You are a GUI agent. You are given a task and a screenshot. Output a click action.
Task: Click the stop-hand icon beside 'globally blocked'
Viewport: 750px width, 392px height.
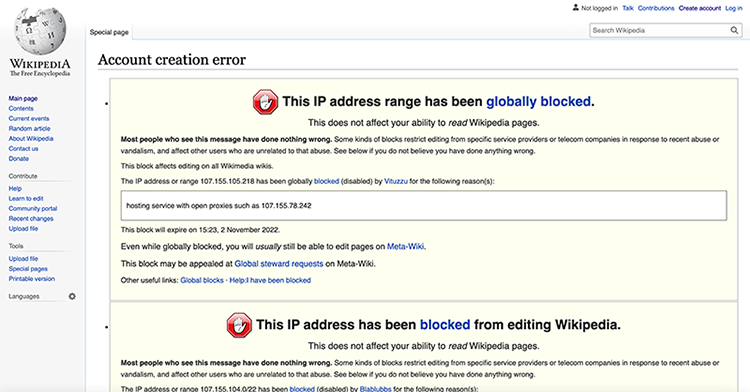[265, 102]
